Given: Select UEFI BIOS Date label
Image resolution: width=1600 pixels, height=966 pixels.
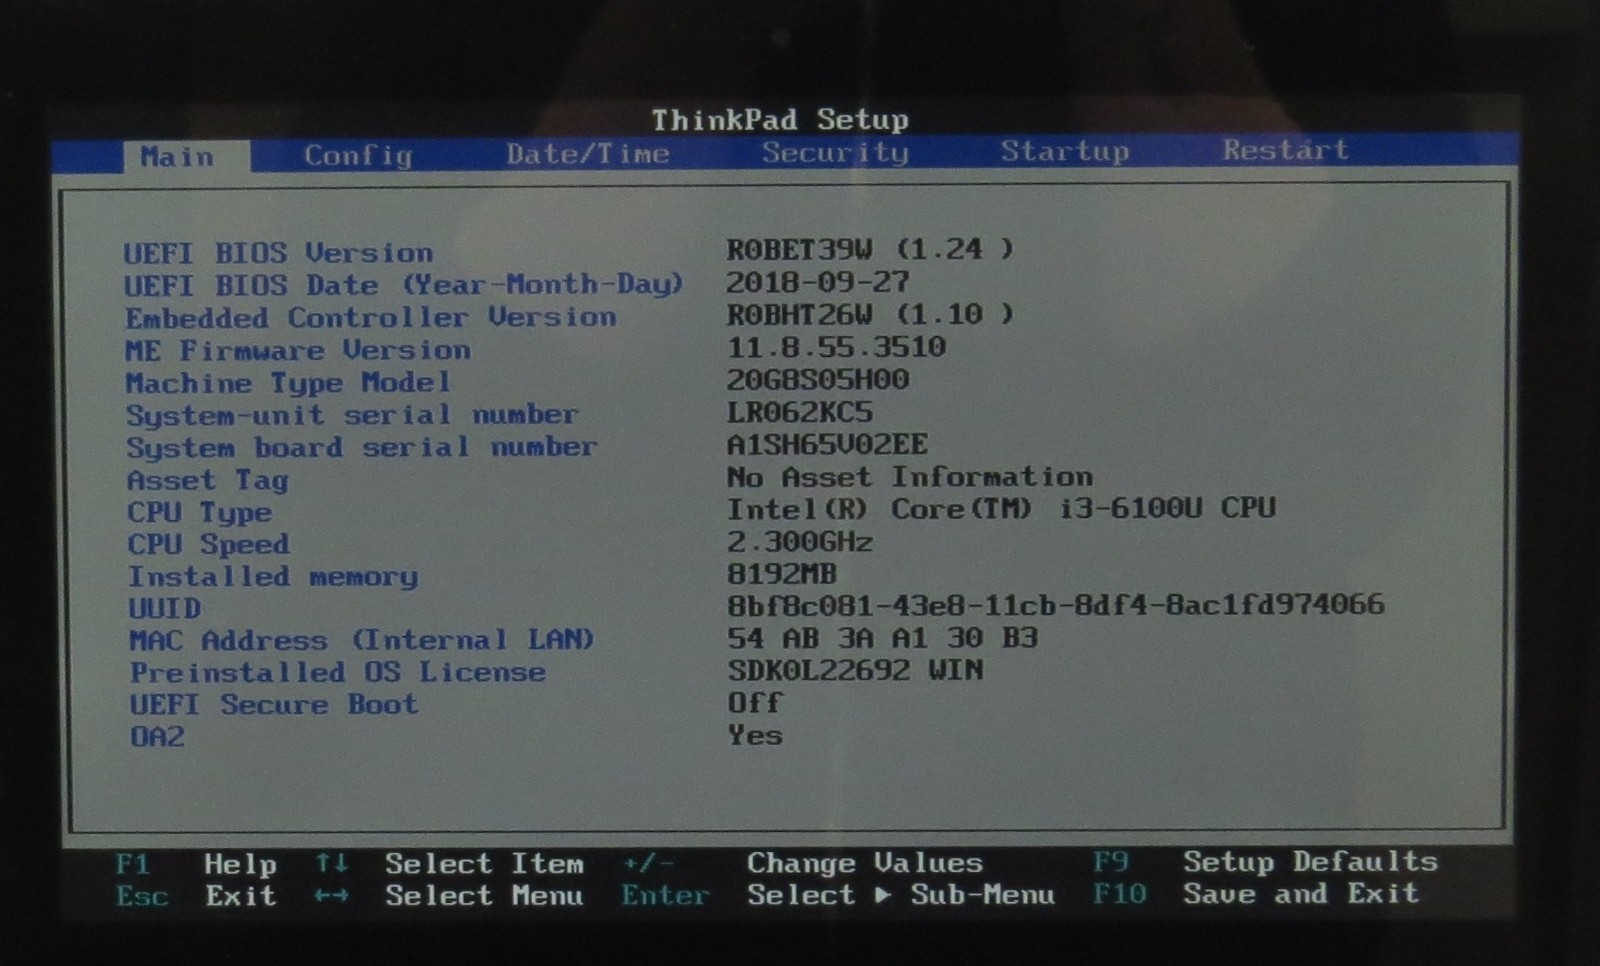Looking at the screenshot, I should 403,285.
